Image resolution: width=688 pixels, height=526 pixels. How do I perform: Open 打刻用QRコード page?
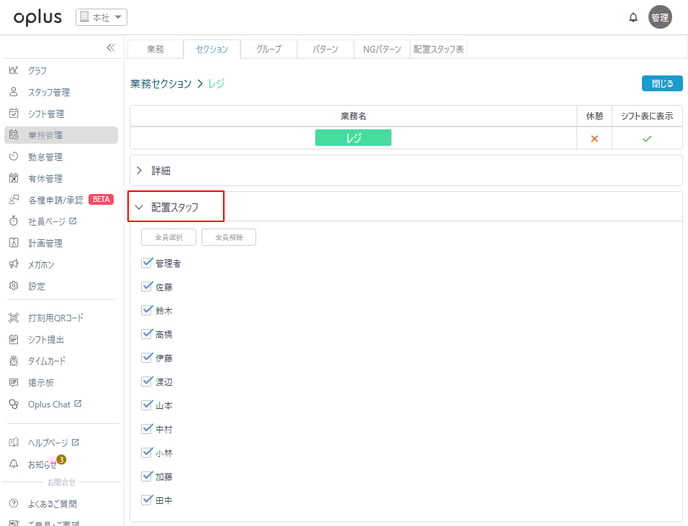coord(56,317)
